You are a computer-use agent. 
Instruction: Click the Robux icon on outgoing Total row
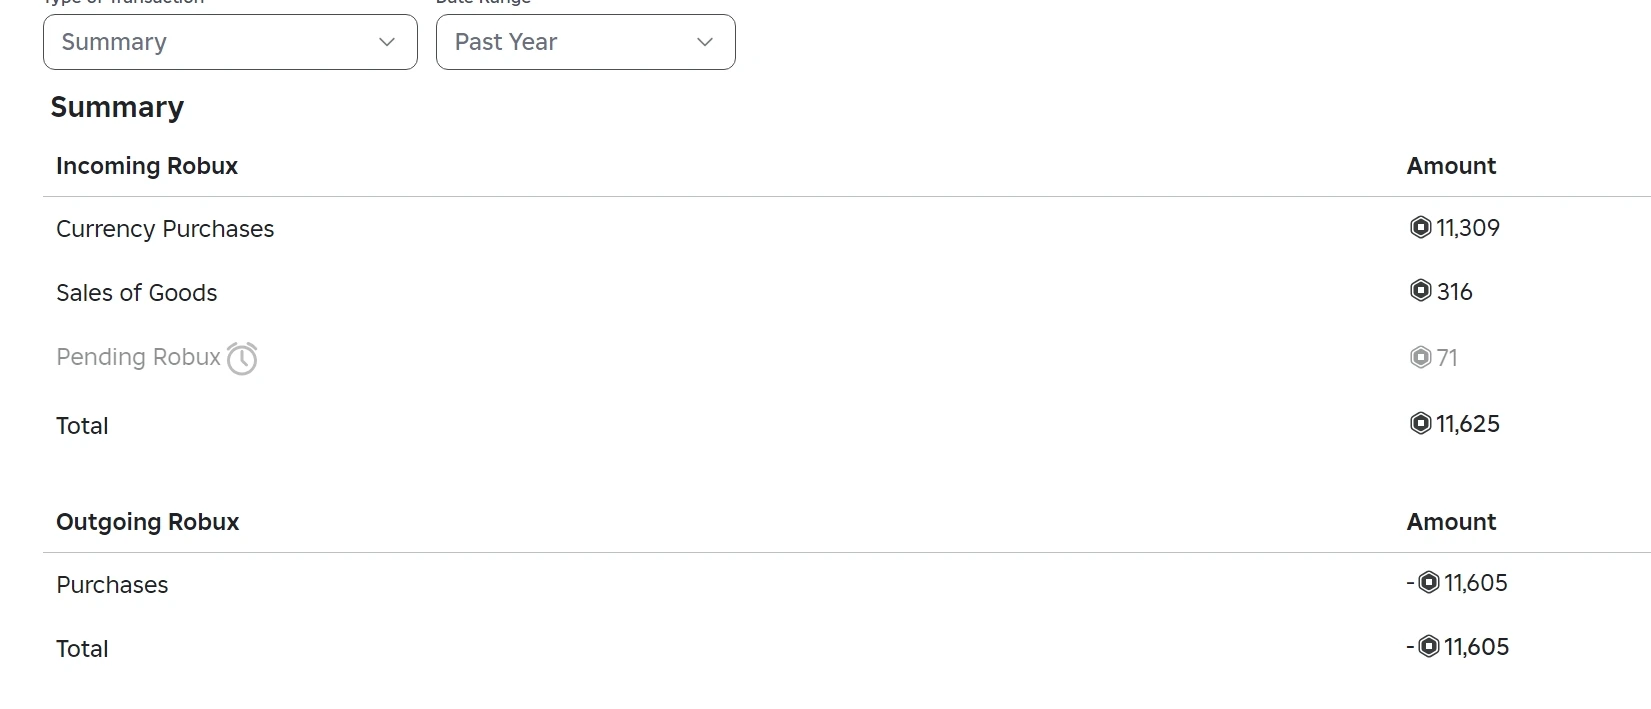(1429, 646)
